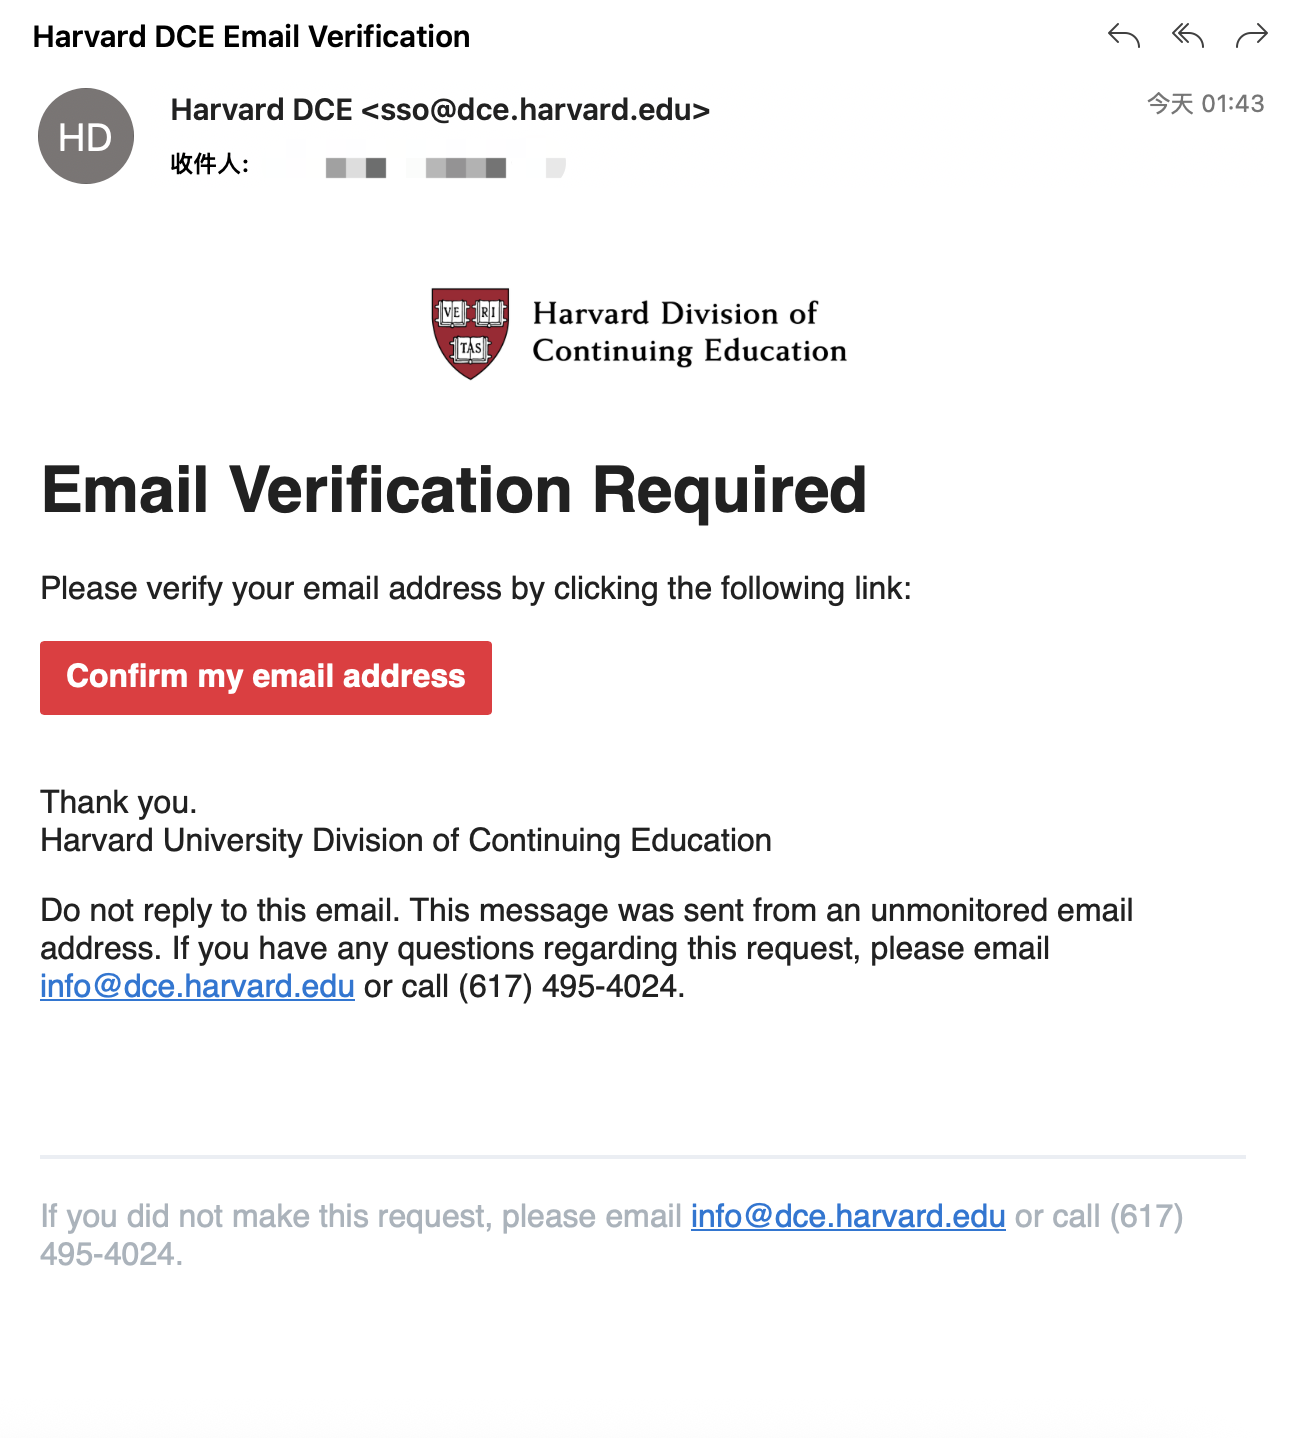Screen dimensions: 1308x1438
Task: Open the info@dce.harvard.edu link in body paragraph
Action: click(x=197, y=987)
